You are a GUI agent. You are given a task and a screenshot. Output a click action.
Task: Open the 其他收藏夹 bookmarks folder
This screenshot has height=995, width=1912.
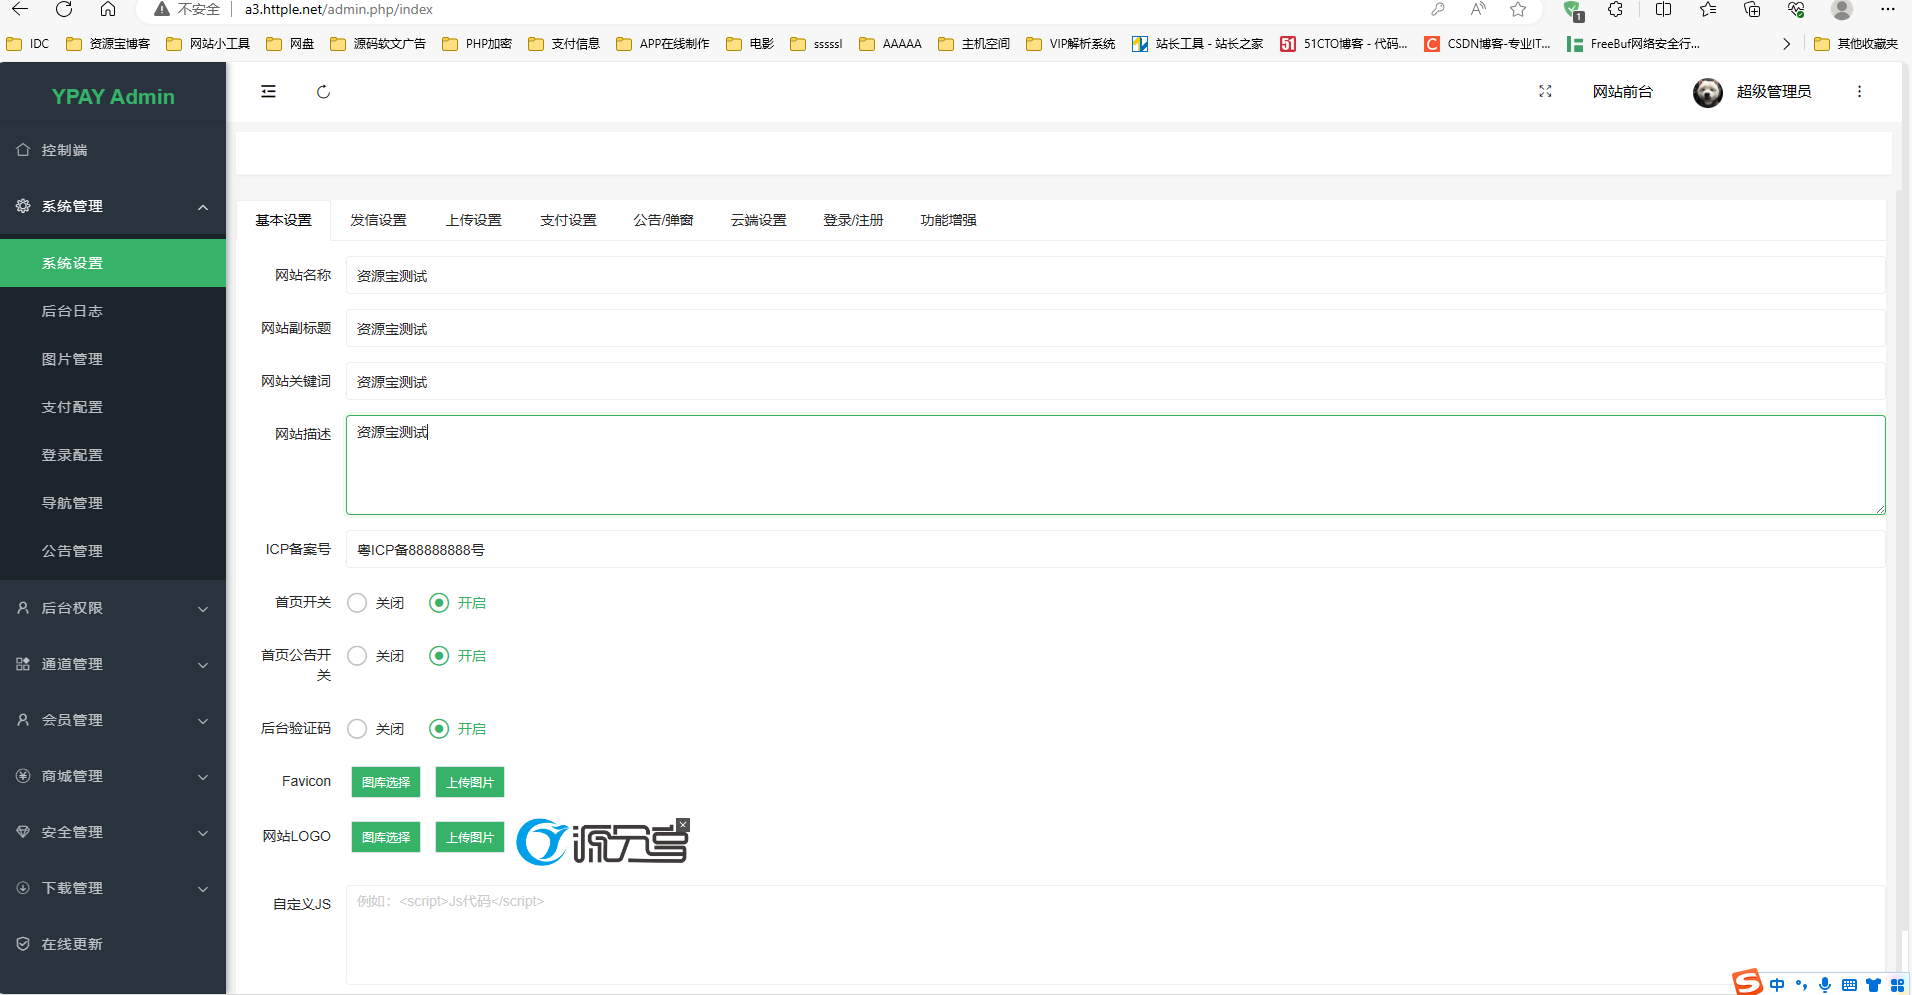pyautogui.click(x=1856, y=44)
